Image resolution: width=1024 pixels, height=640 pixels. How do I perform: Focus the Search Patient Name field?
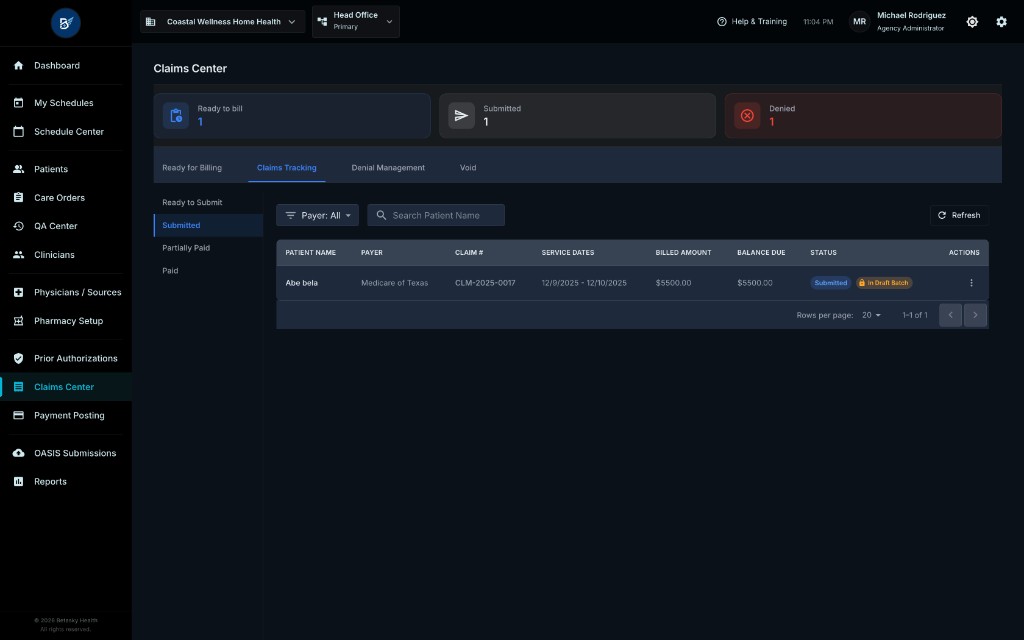click(x=436, y=215)
